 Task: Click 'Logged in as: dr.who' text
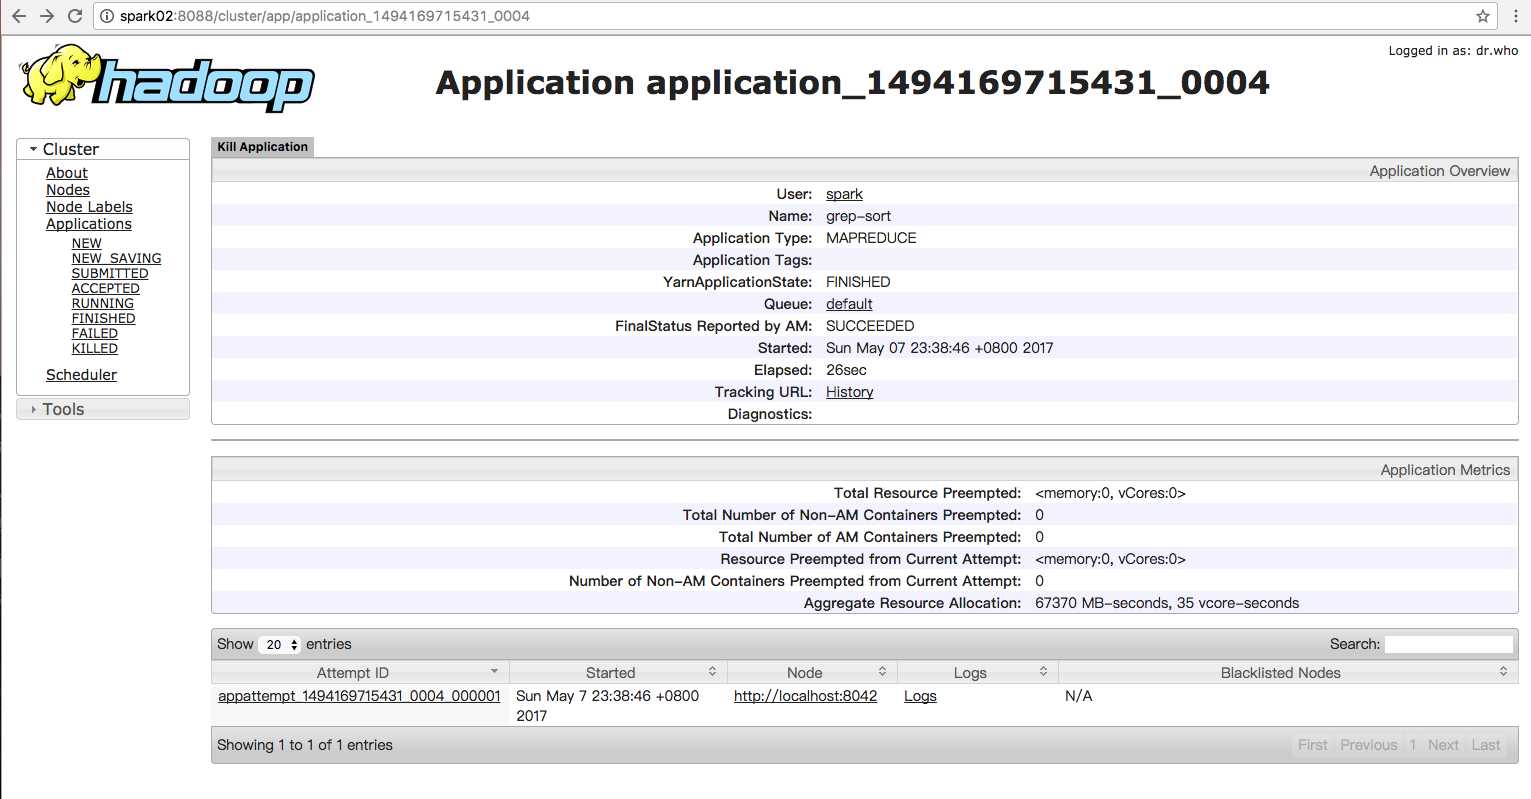click(x=1453, y=51)
